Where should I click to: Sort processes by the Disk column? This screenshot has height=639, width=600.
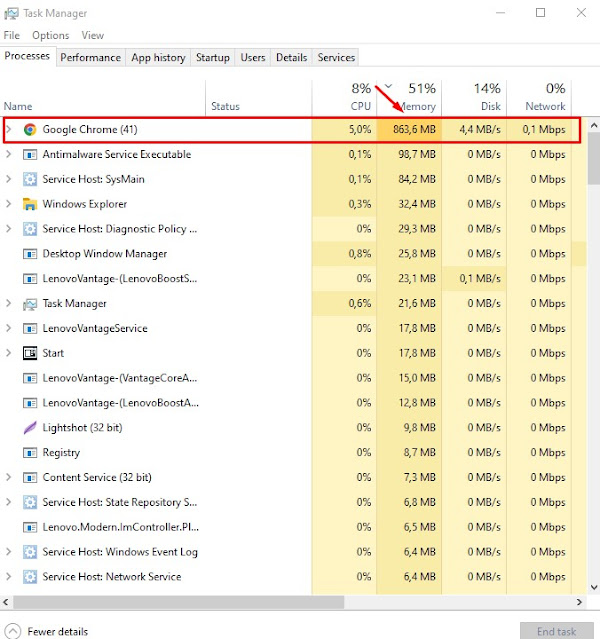point(474,98)
